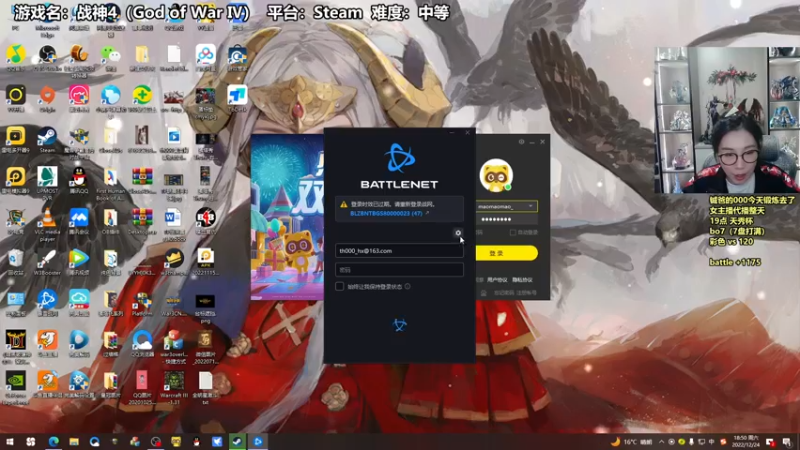Viewport: 800px width, 450px height.
Task: Select the WeChat desktop icon
Action: [110, 57]
